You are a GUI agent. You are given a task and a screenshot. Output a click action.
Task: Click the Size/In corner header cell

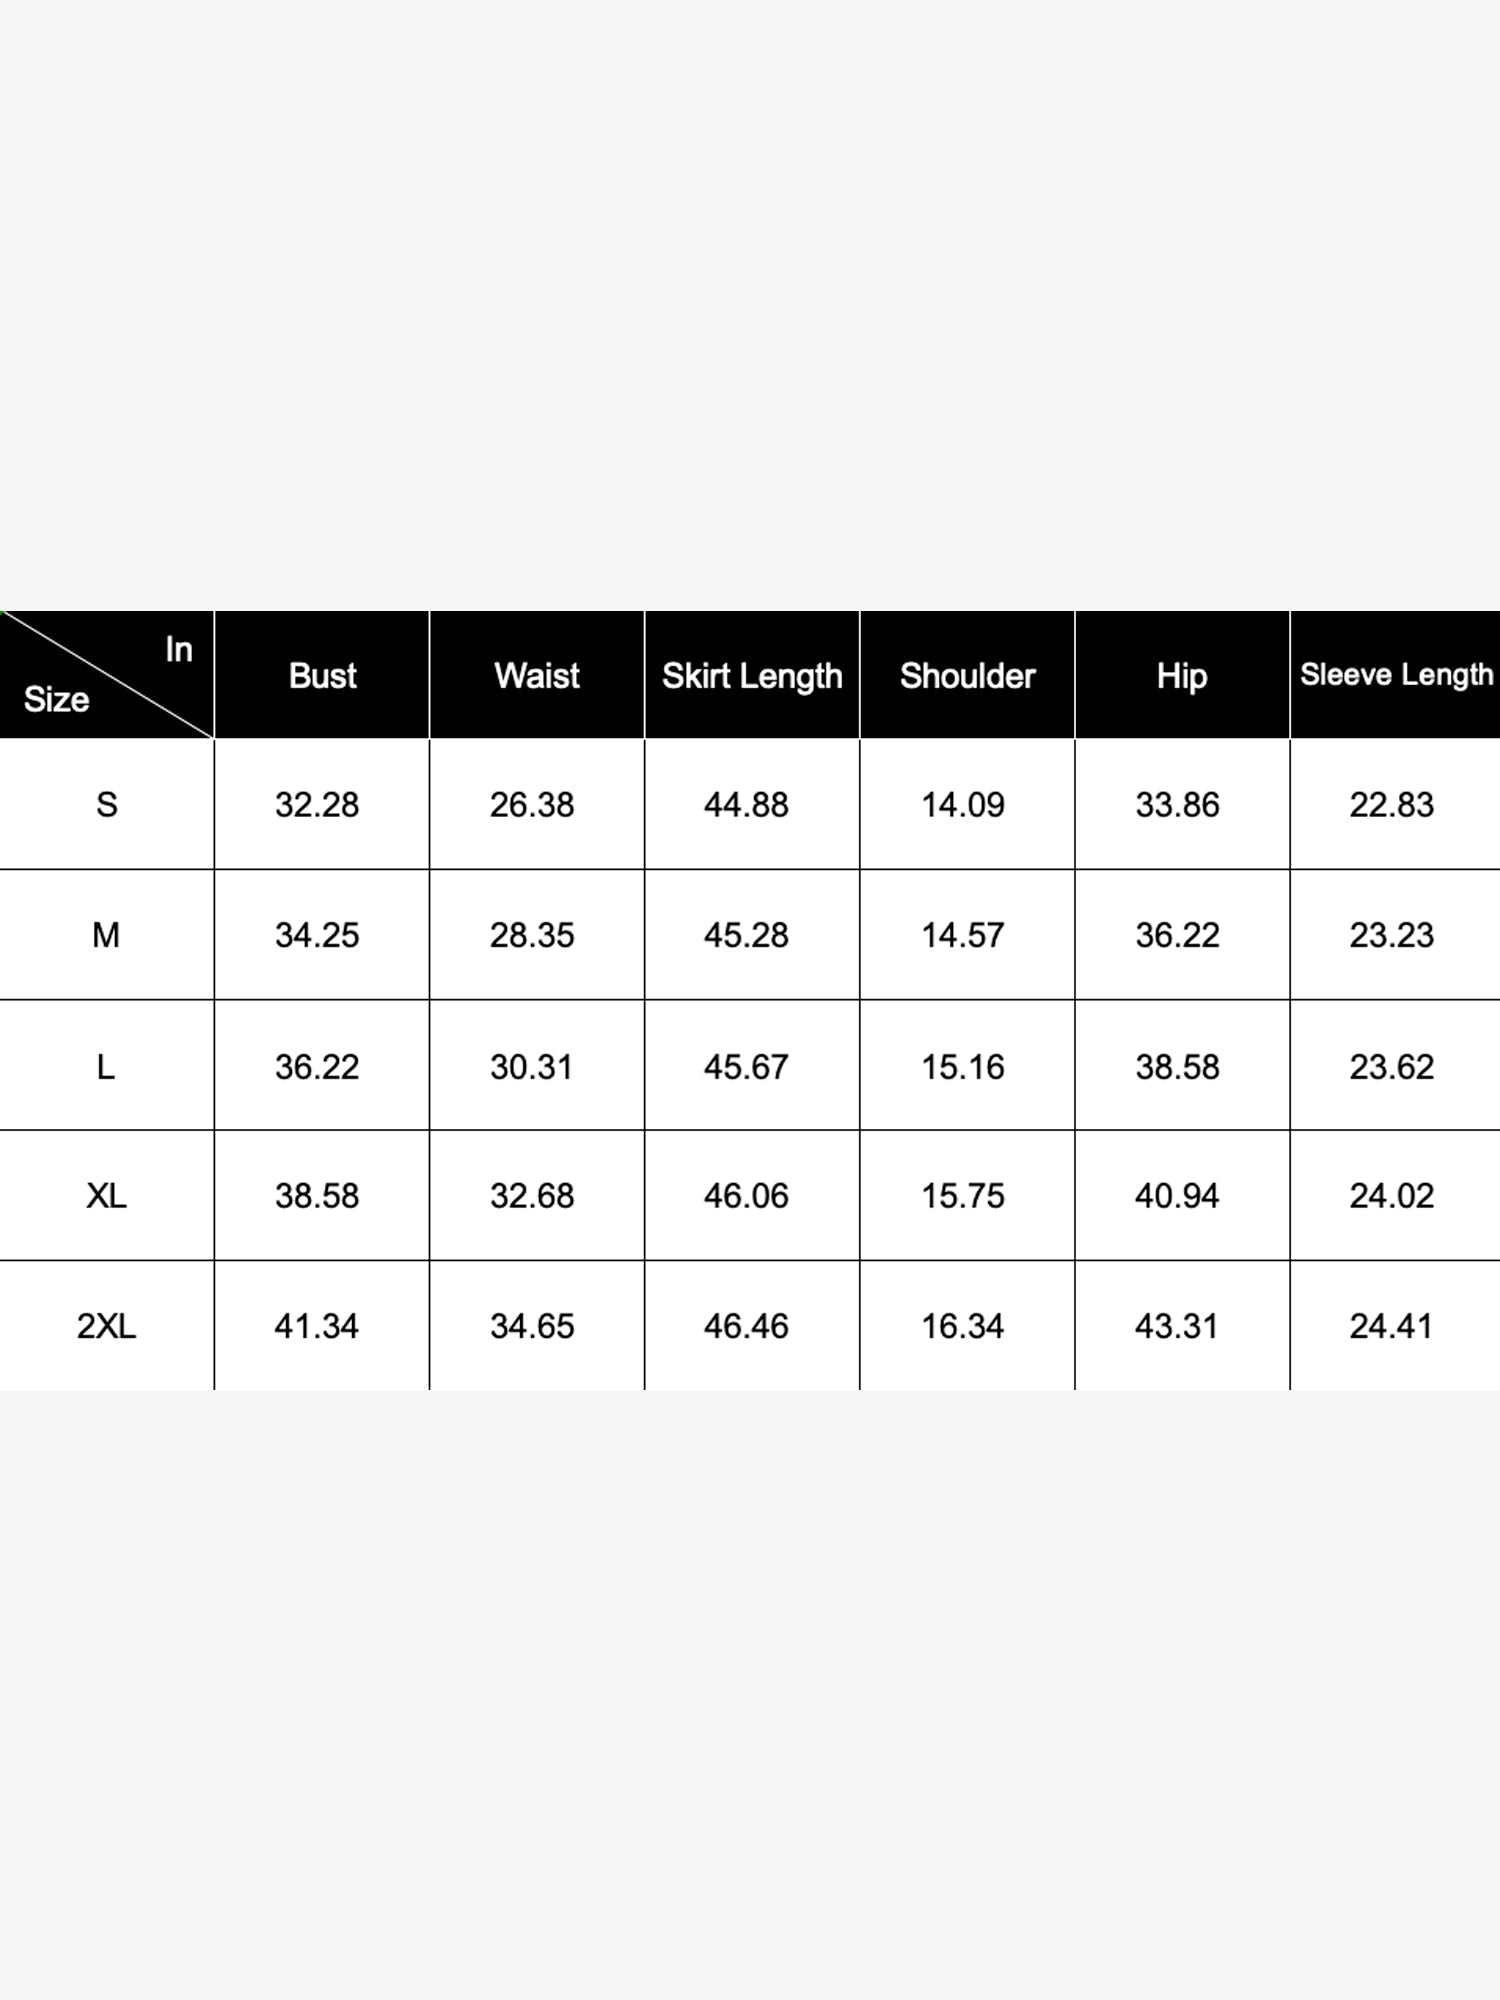click(x=107, y=675)
